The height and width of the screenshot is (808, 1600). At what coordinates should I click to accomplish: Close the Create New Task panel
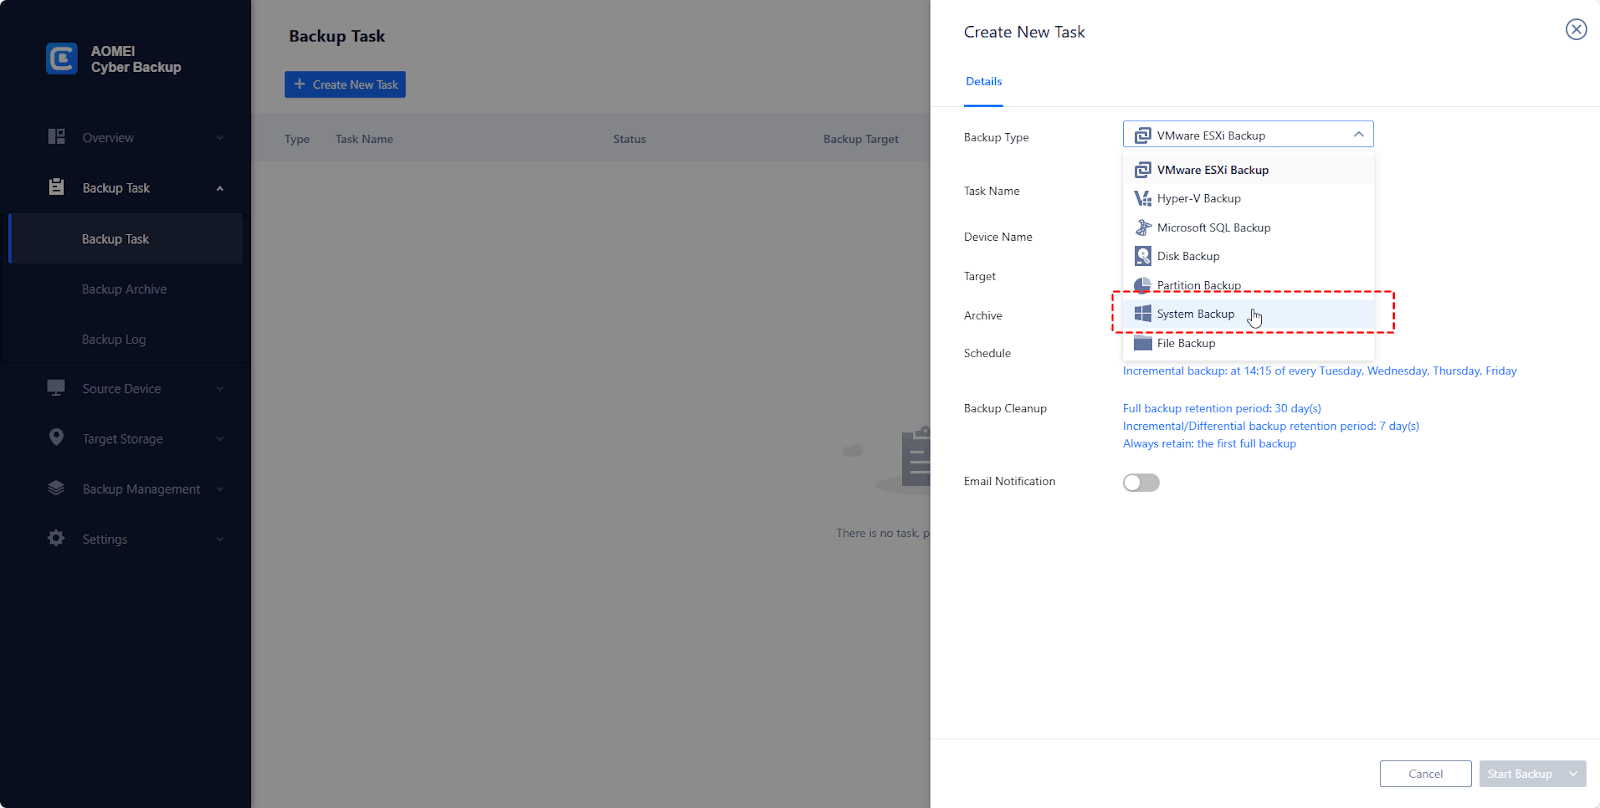click(x=1576, y=30)
